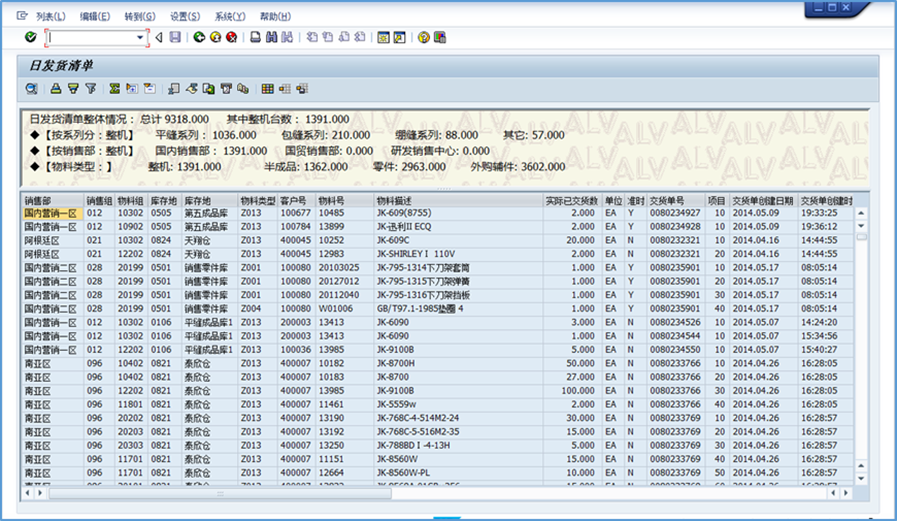Click in the transaction command input field

(90, 37)
